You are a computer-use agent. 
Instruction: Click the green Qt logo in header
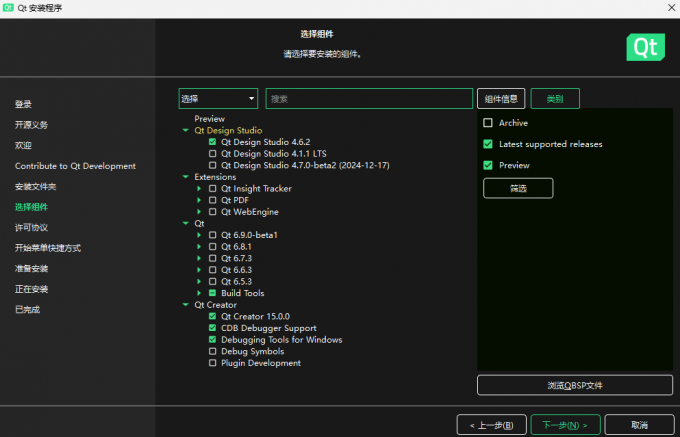(x=643, y=47)
